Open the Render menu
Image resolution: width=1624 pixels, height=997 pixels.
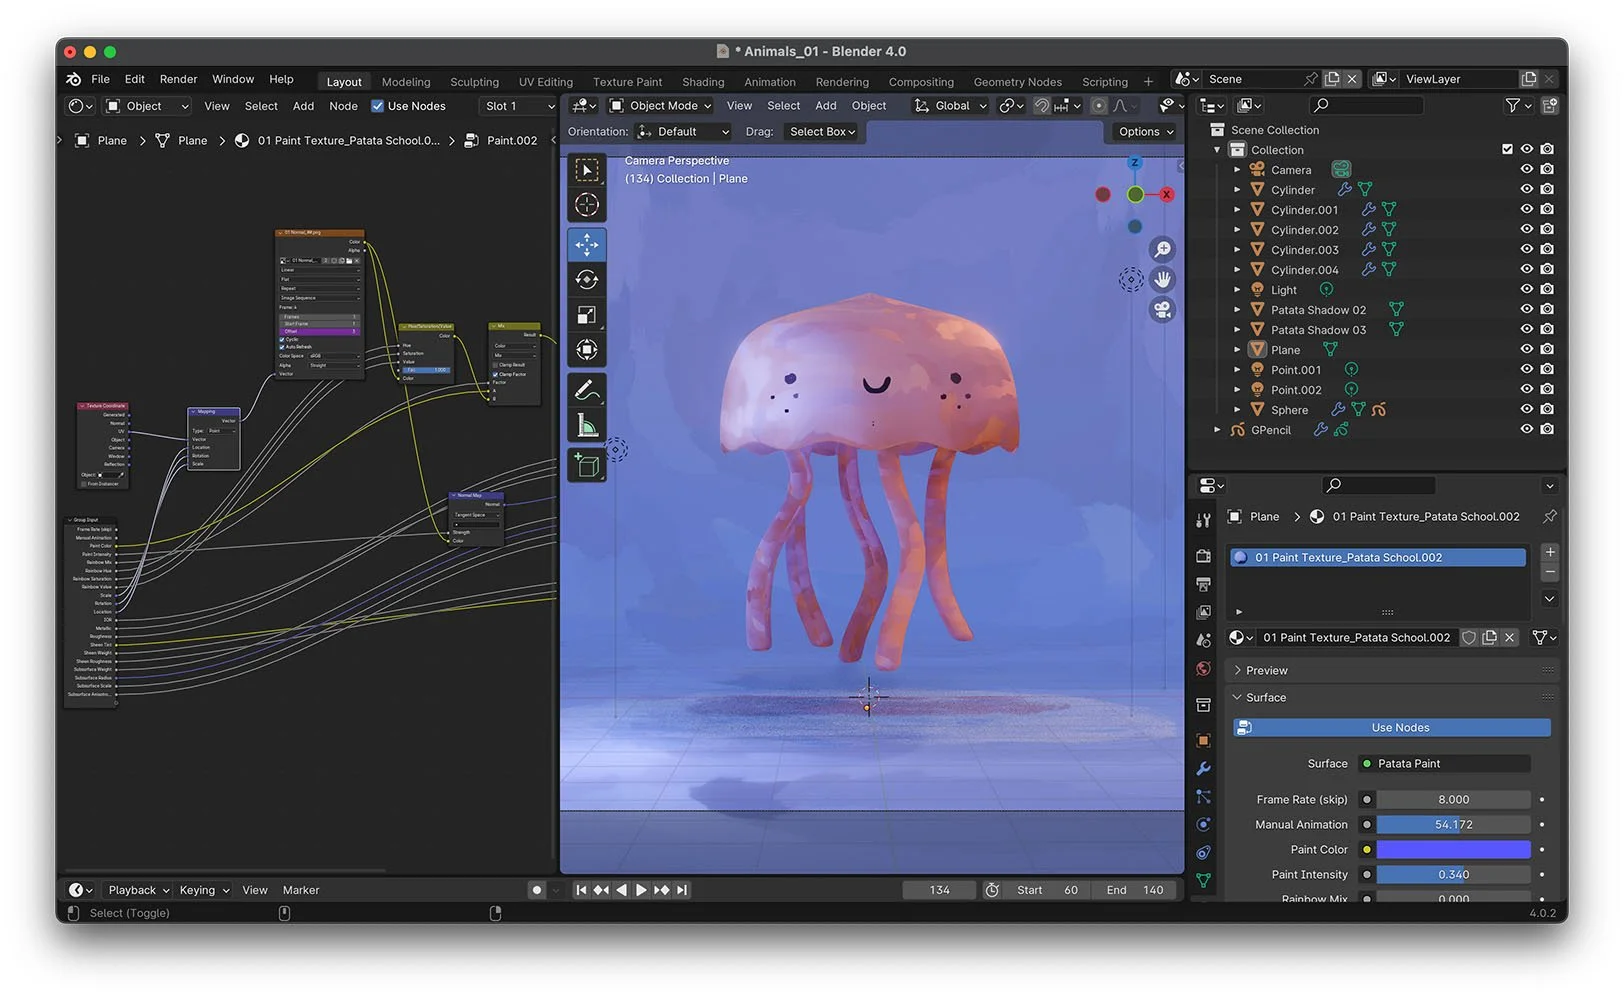178,79
